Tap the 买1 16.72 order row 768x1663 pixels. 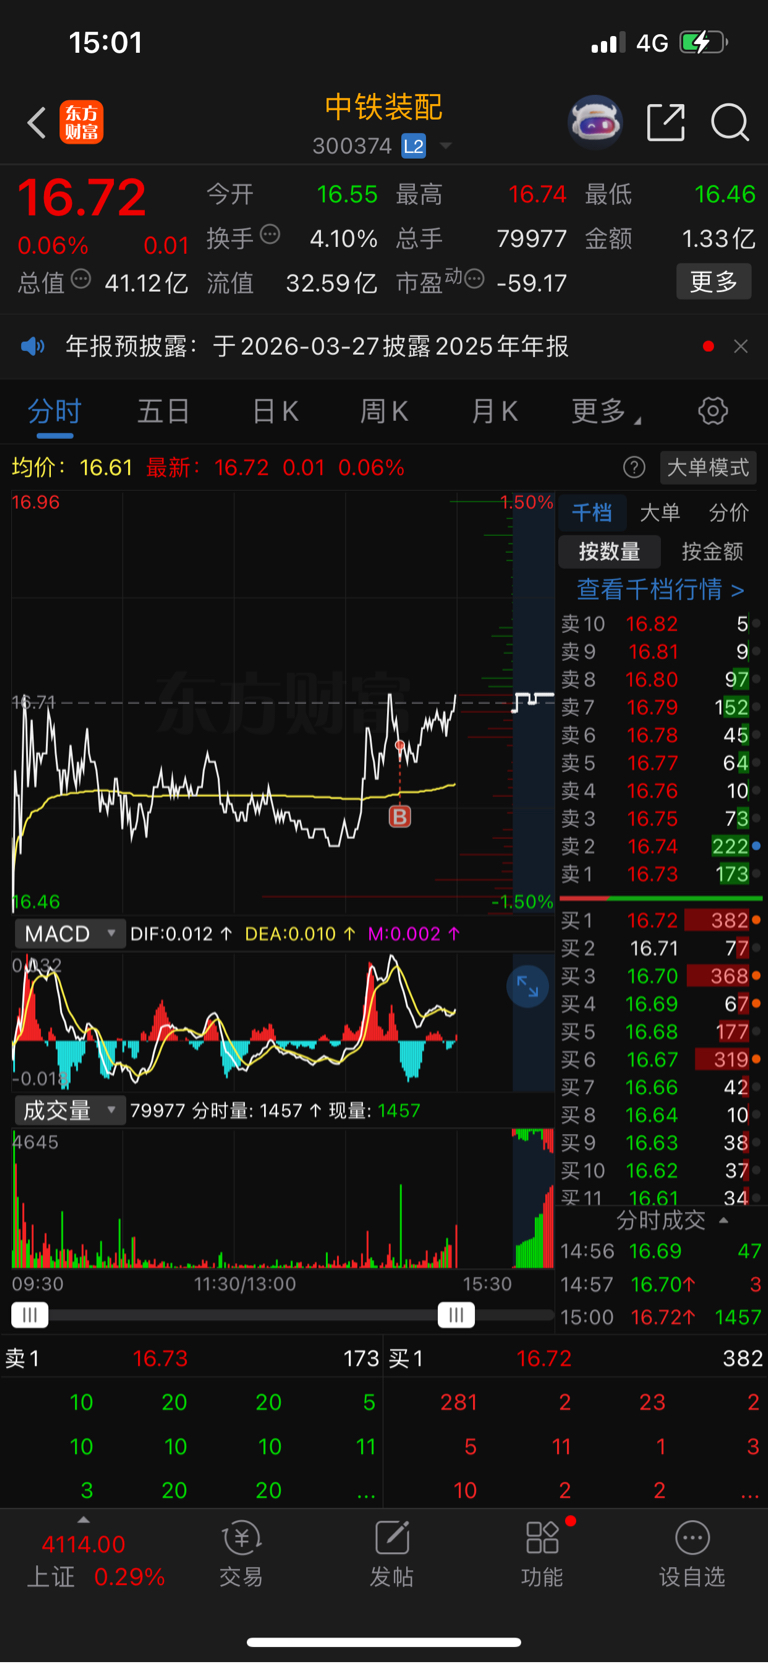(661, 920)
